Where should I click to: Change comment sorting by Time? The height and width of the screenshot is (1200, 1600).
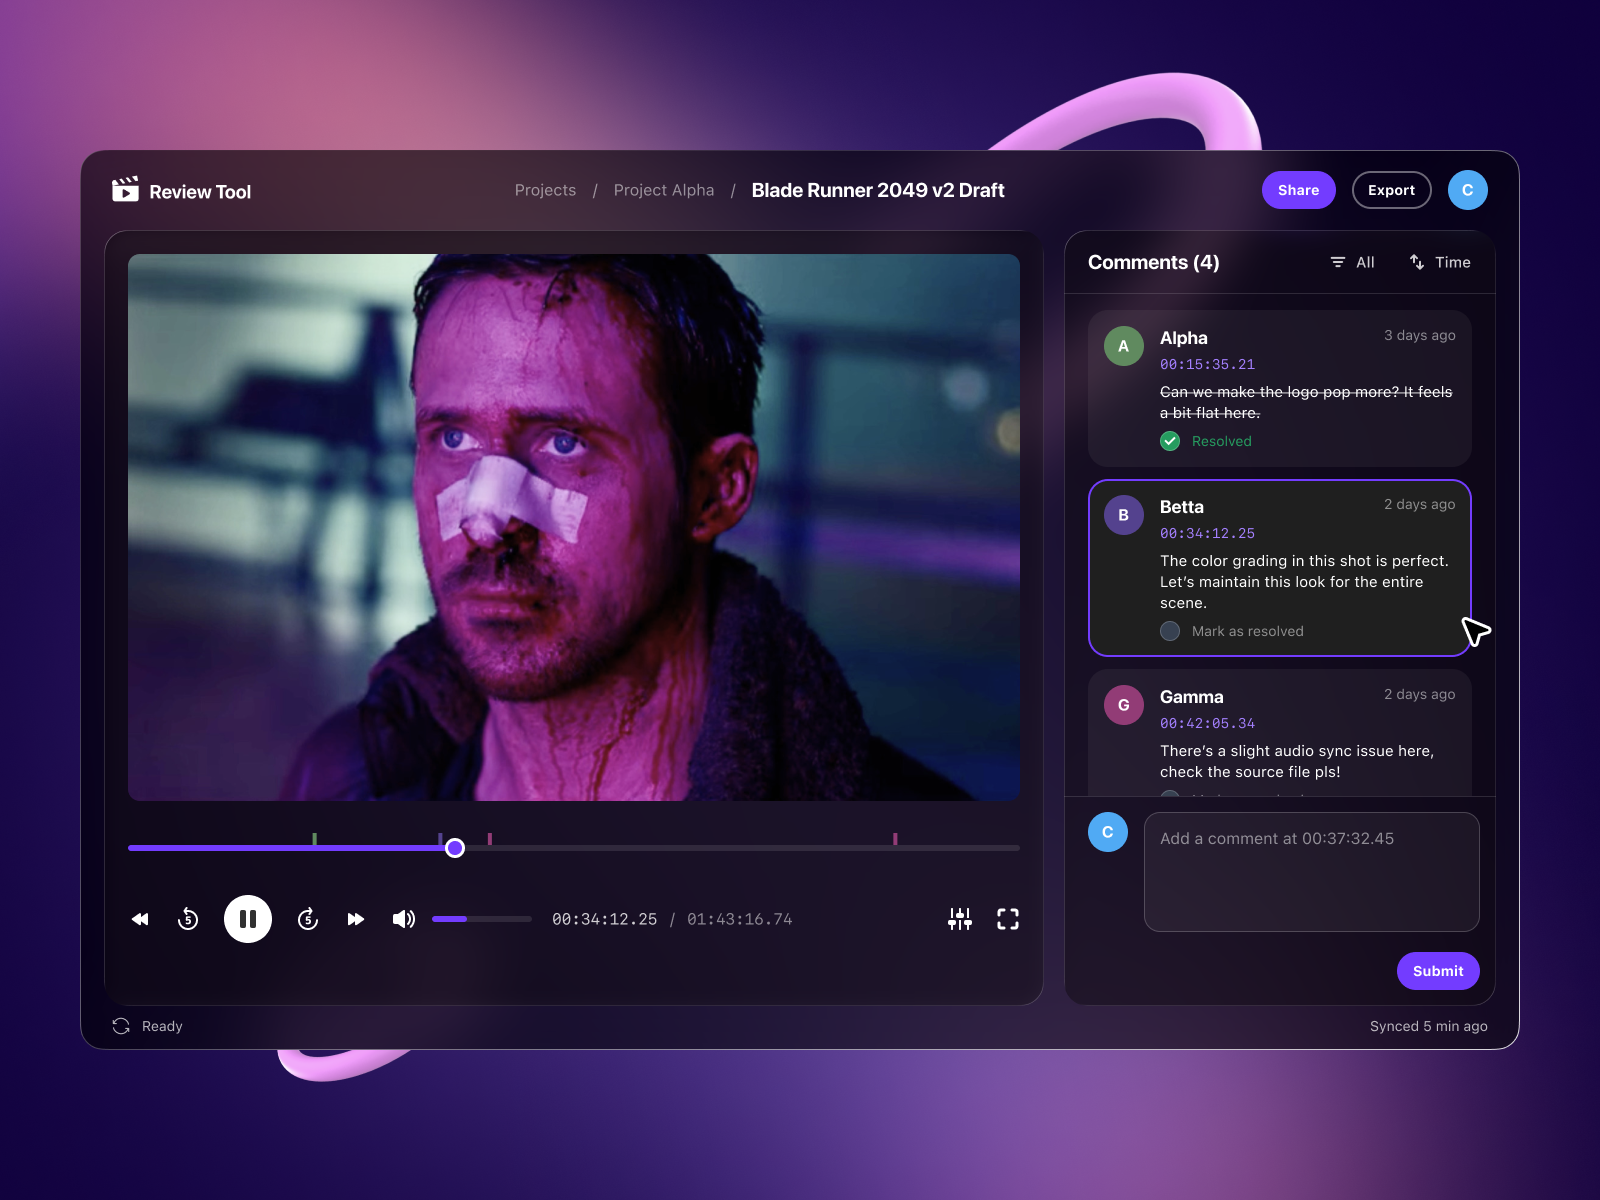(x=1440, y=262)
